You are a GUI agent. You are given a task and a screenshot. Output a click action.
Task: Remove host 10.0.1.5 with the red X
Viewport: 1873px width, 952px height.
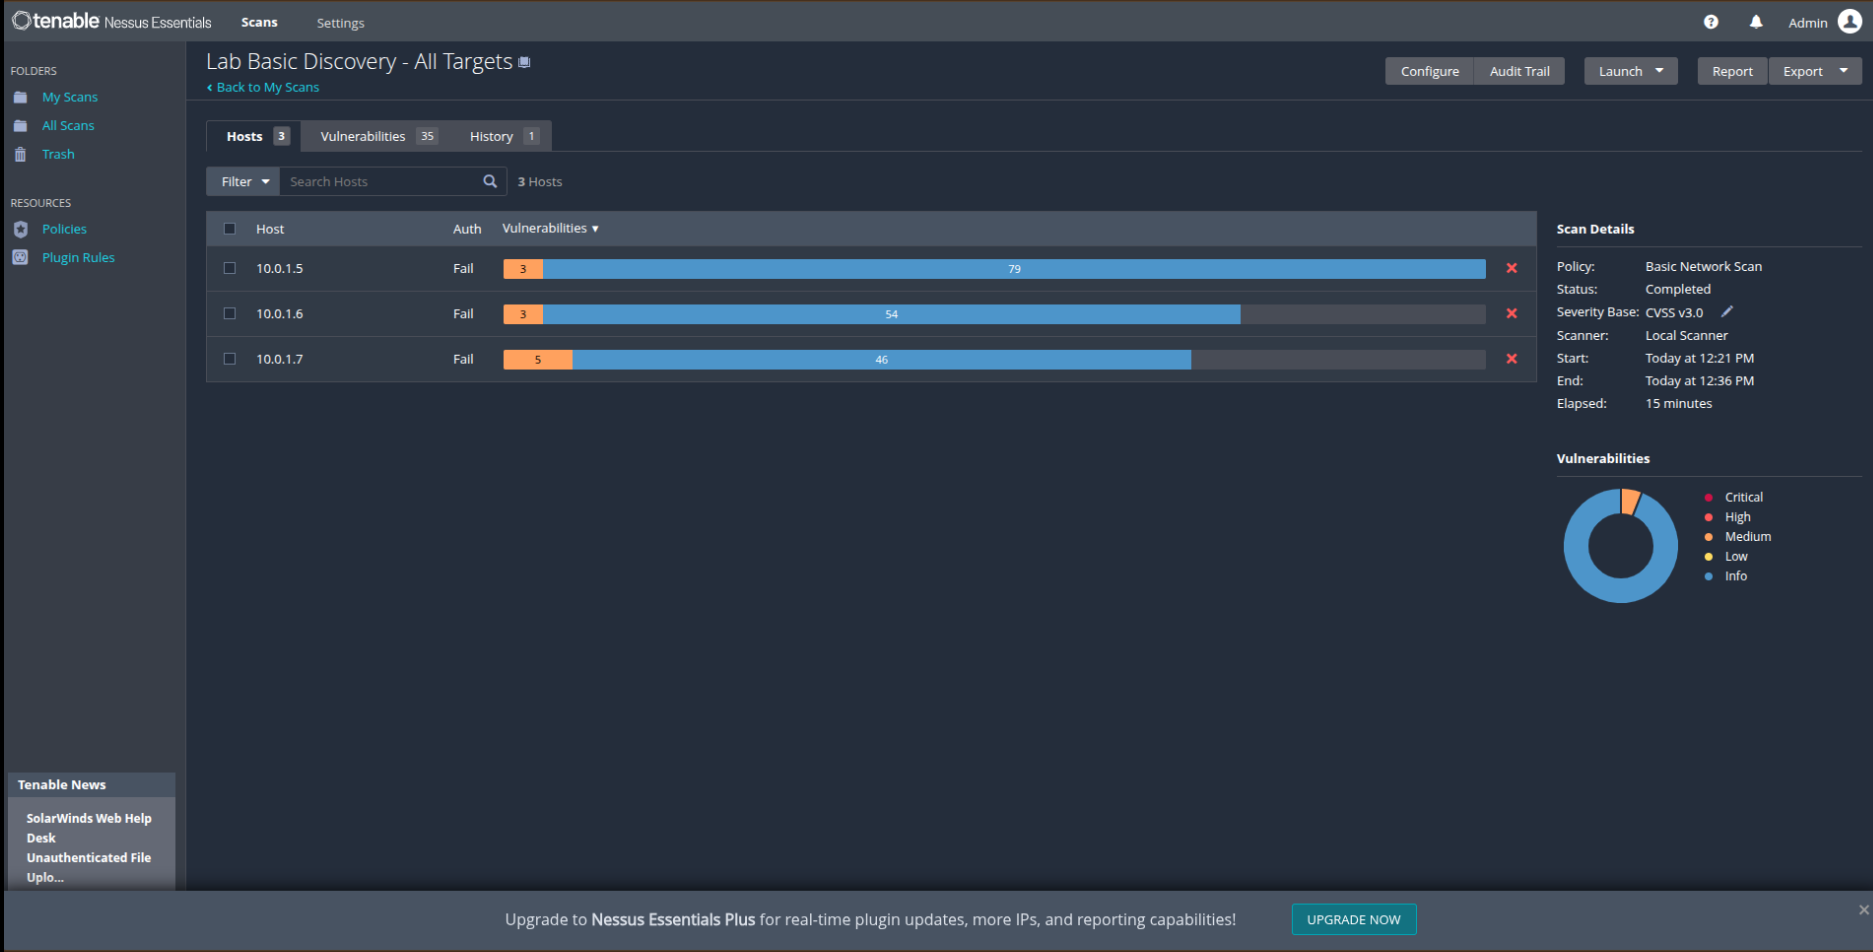click(1511, 268)
